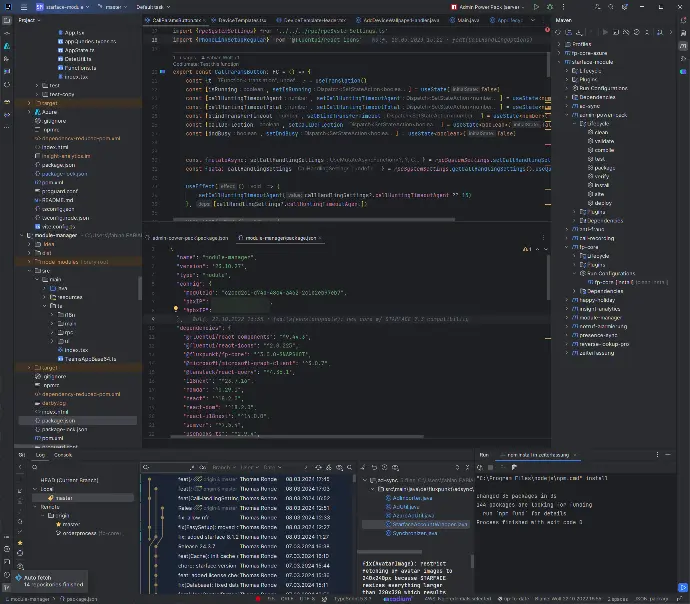Show the warning indicator in the package.json editor
This screenshot has height=604, width=690.
(x=527, y=249)
